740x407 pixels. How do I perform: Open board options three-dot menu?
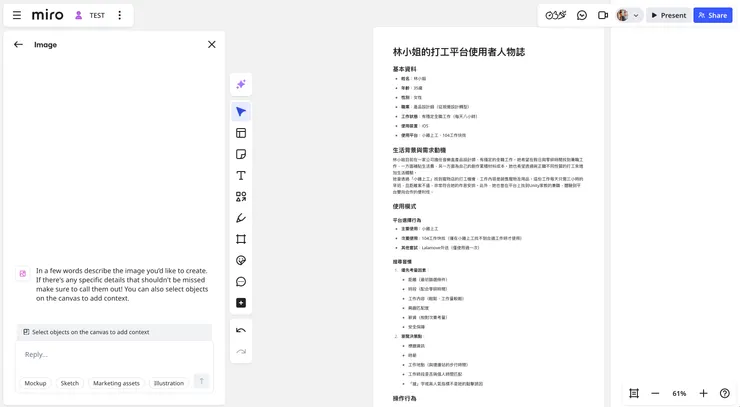pos(119,15)
